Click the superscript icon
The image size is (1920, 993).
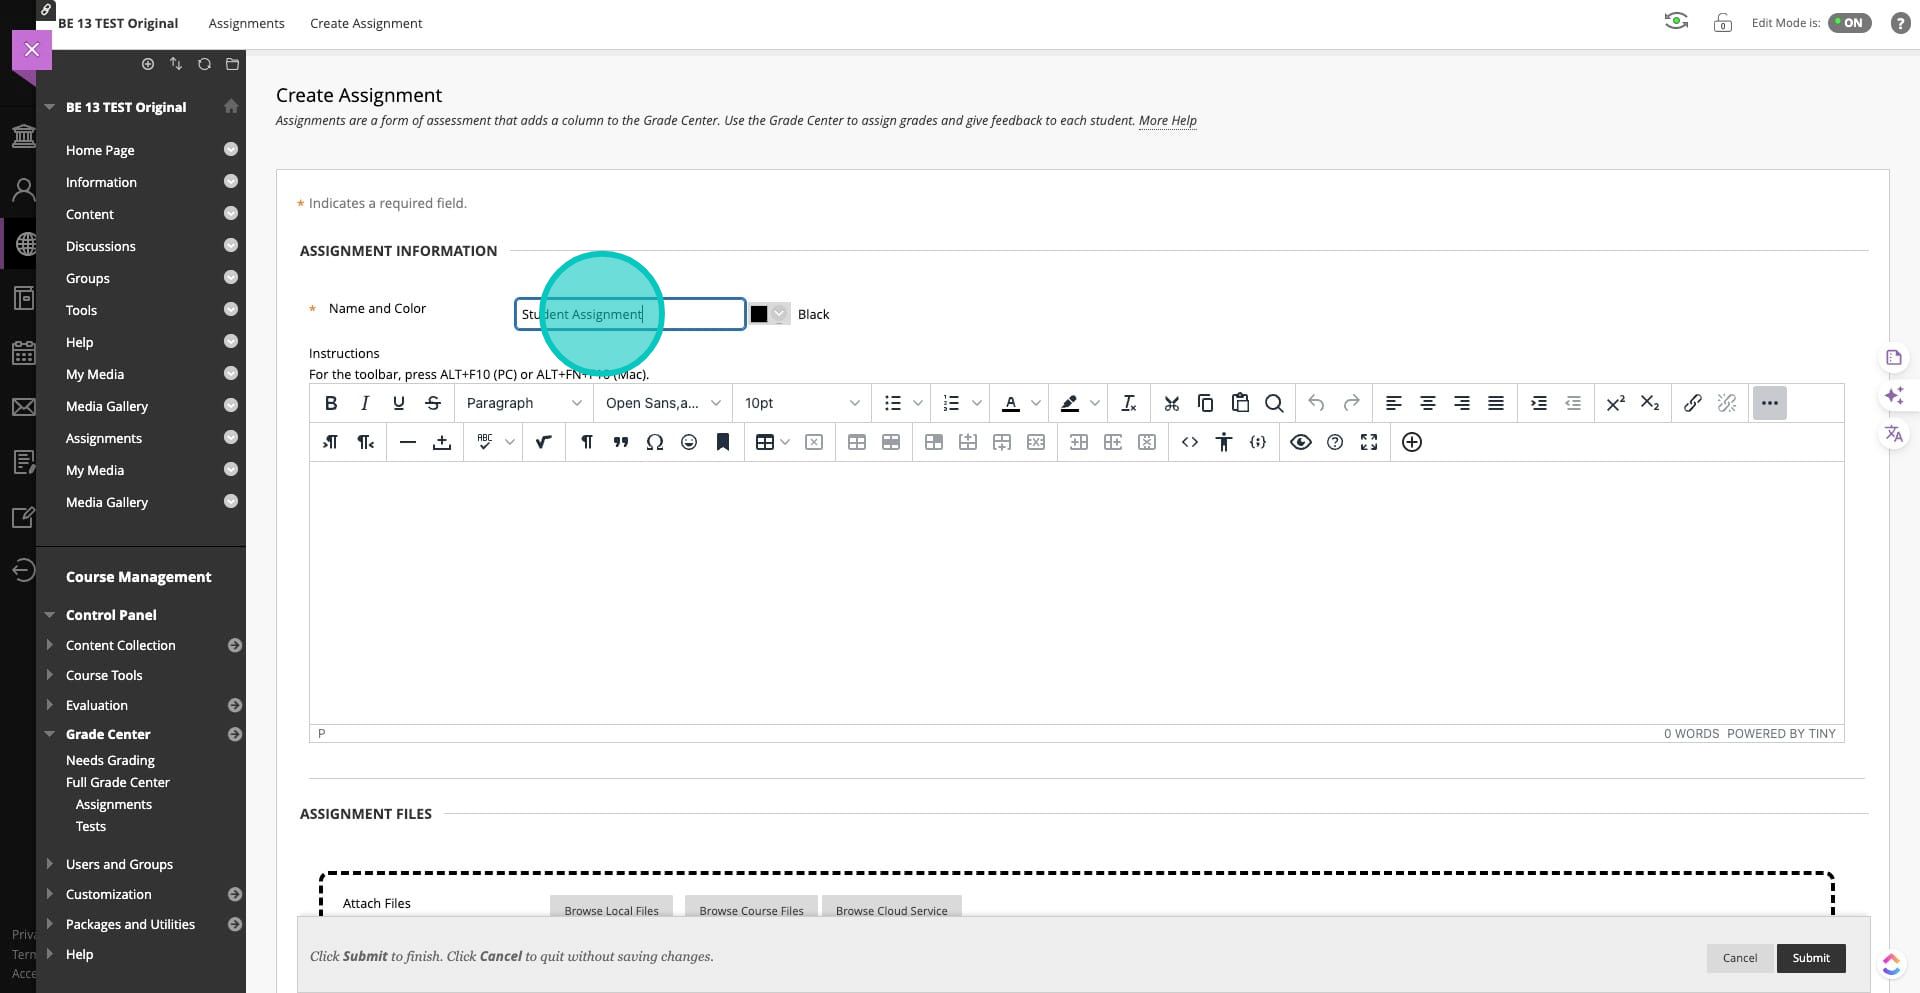coord(1615,403)
